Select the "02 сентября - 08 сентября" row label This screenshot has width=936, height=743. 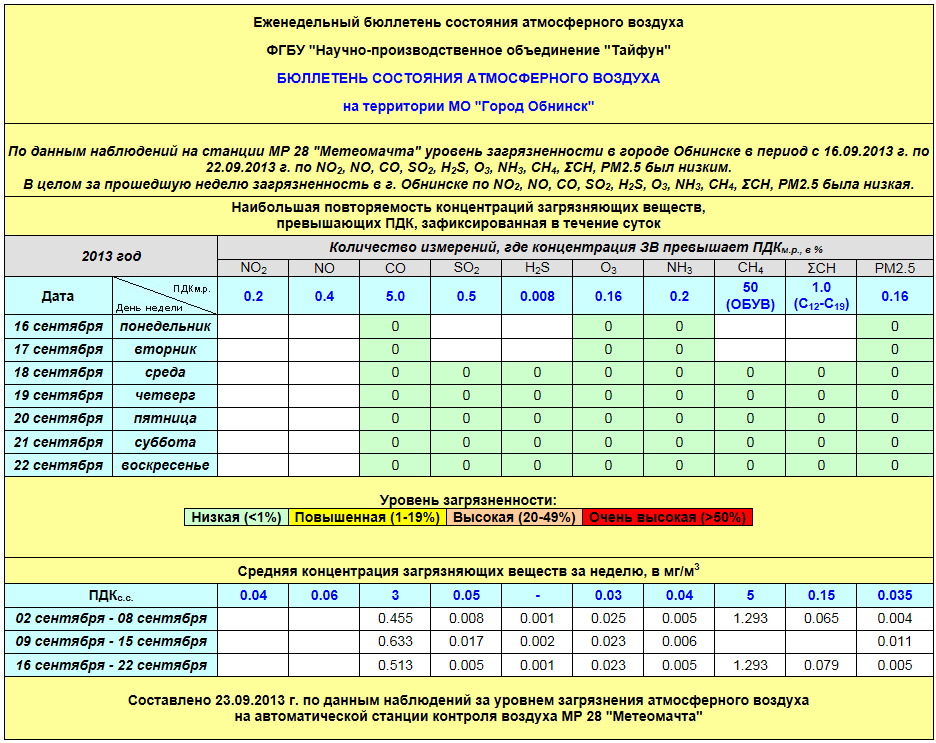coord(111,618)
